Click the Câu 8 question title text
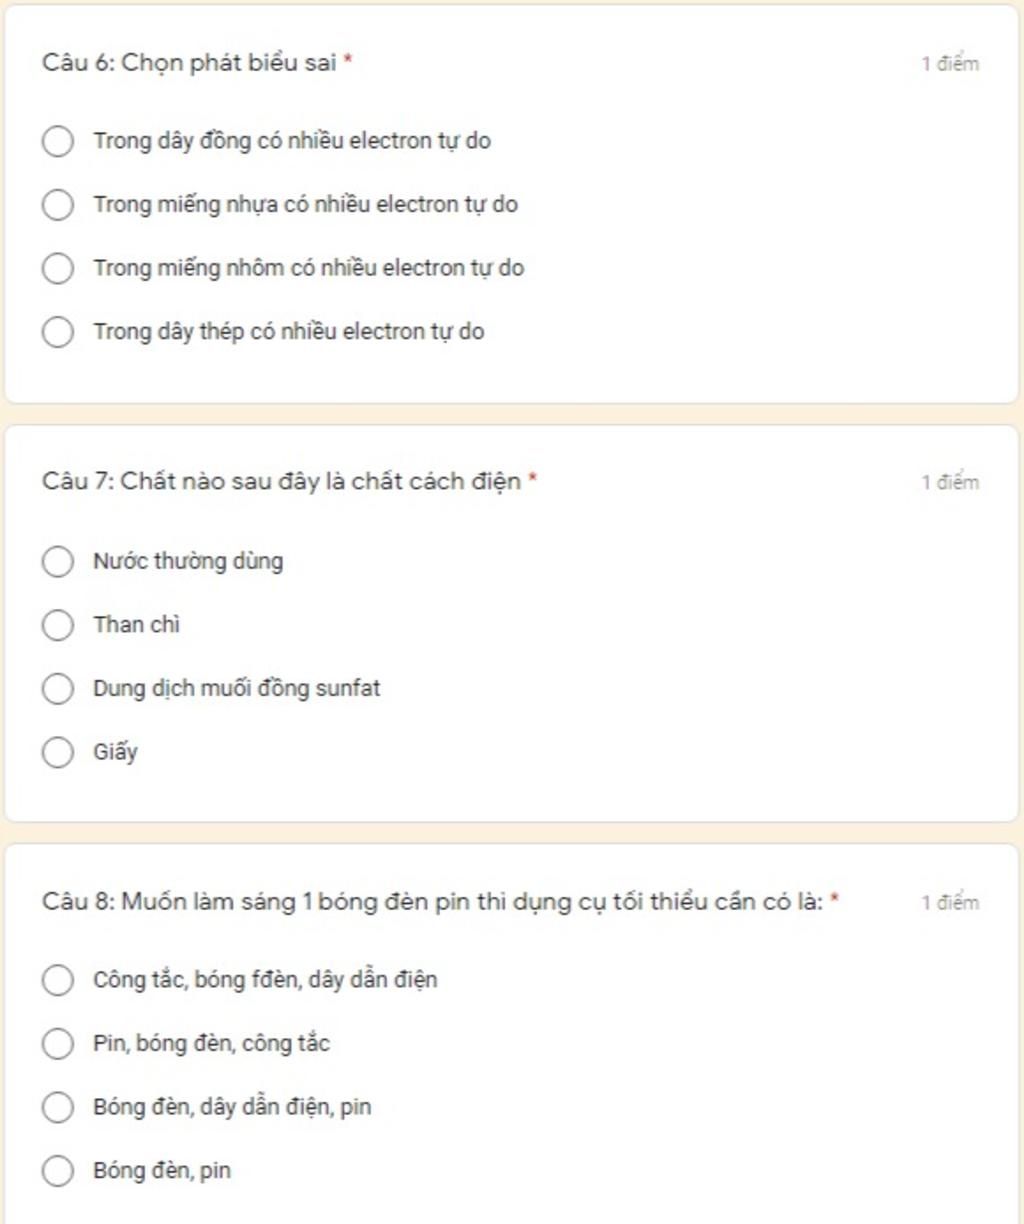 click(x=432, y=902)
